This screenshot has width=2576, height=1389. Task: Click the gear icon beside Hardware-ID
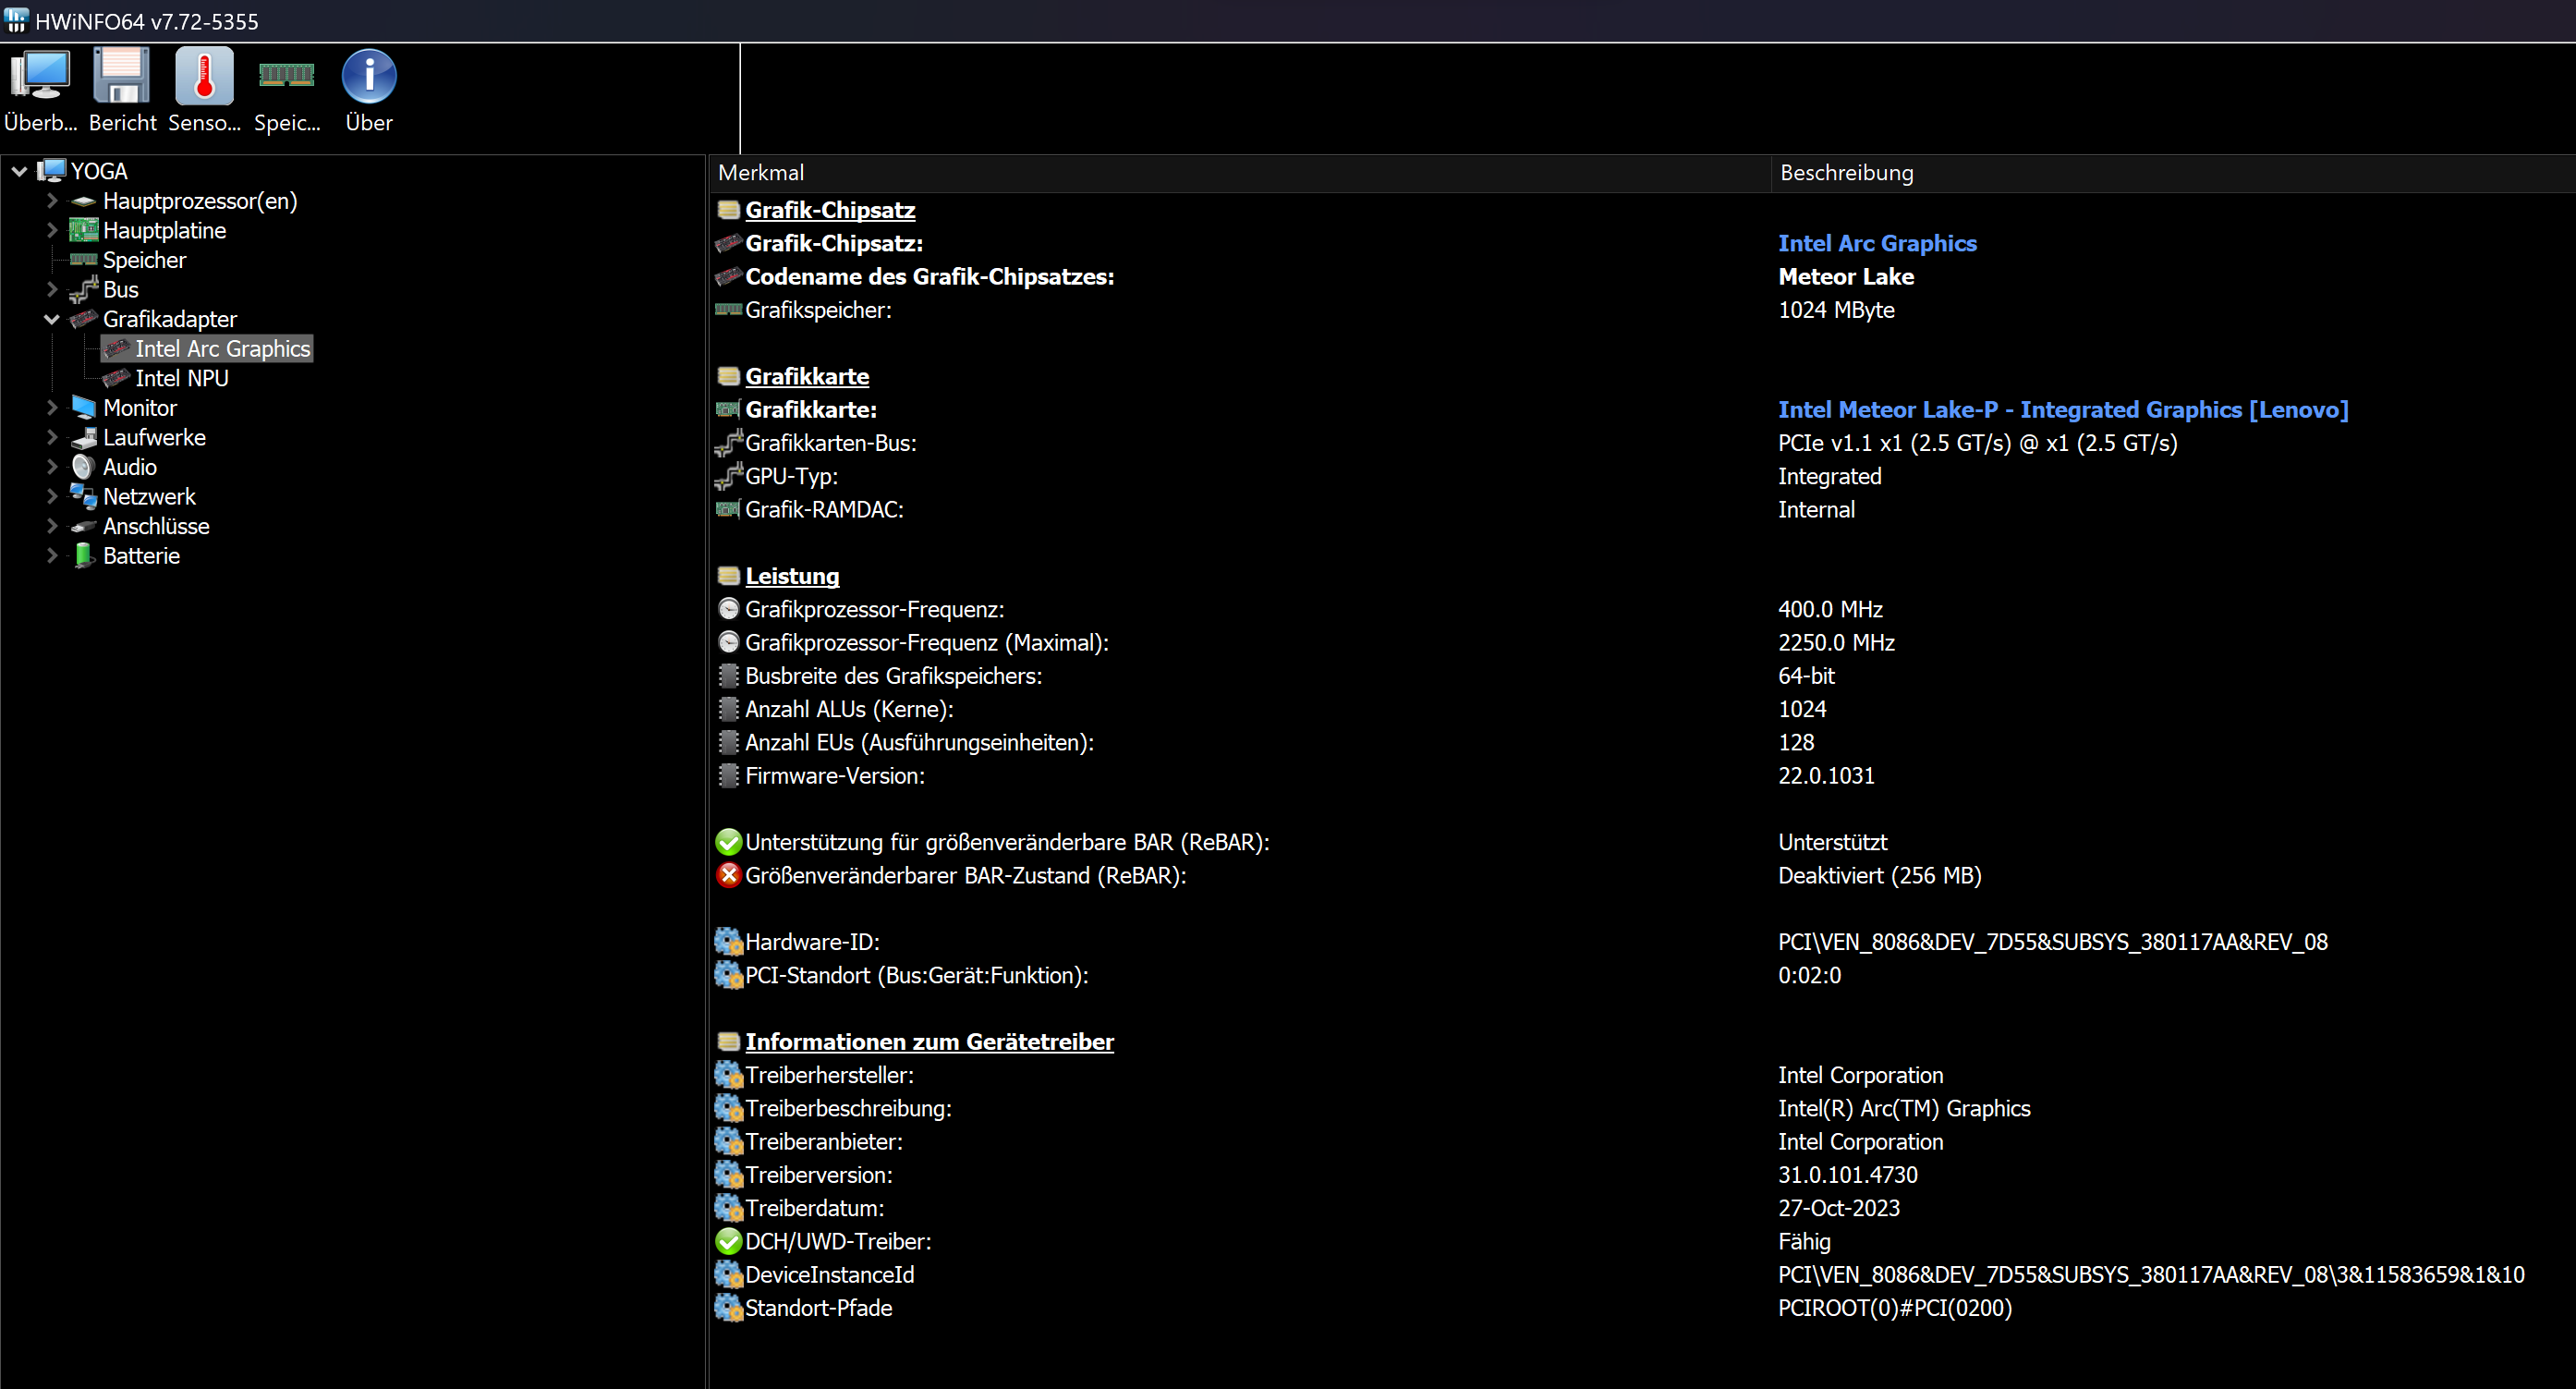(x=729, y=942)
